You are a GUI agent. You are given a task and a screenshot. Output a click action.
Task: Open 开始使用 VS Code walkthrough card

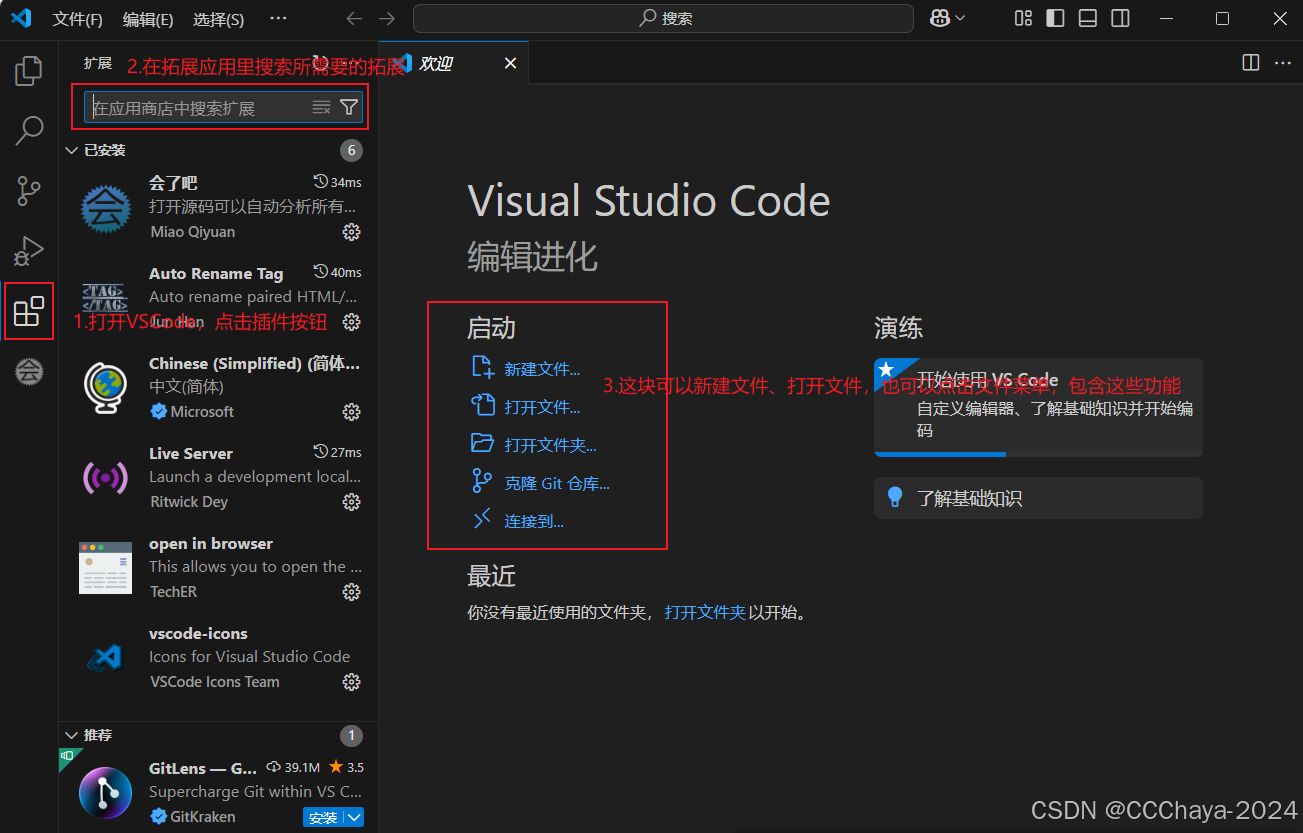tap(1038, 407)
